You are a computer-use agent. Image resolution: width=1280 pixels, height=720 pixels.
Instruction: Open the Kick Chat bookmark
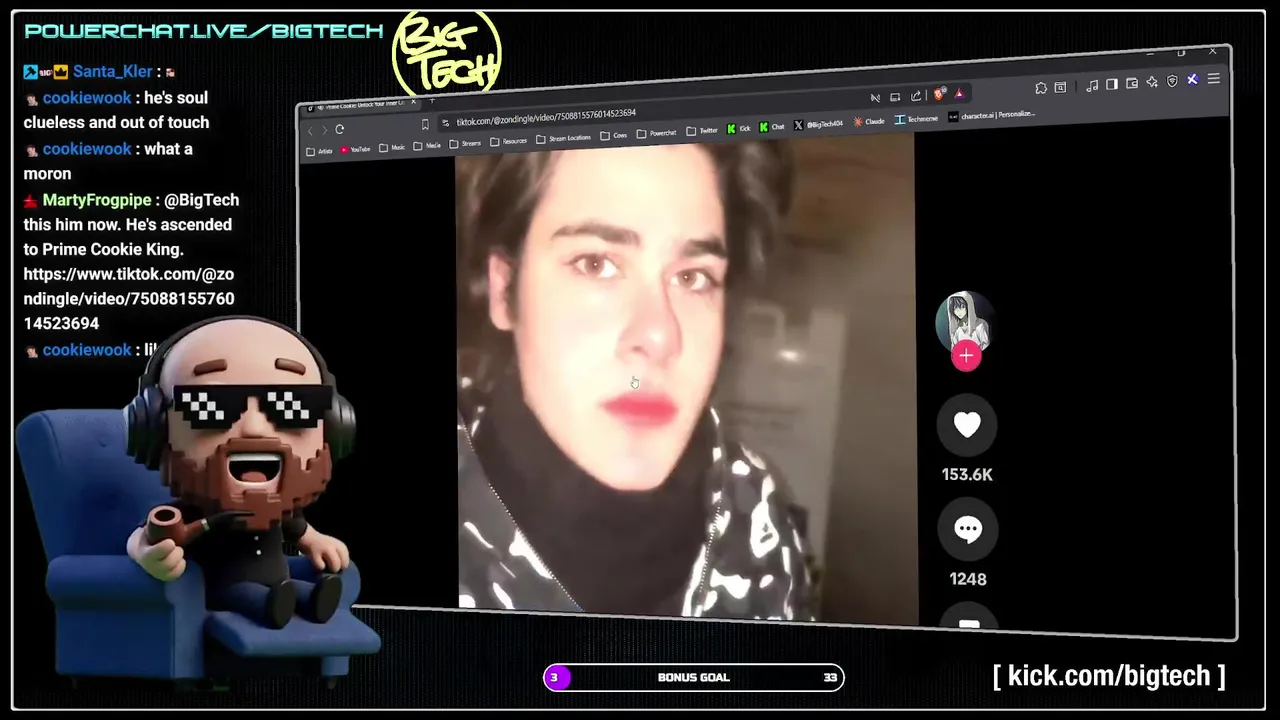point(771,127)
